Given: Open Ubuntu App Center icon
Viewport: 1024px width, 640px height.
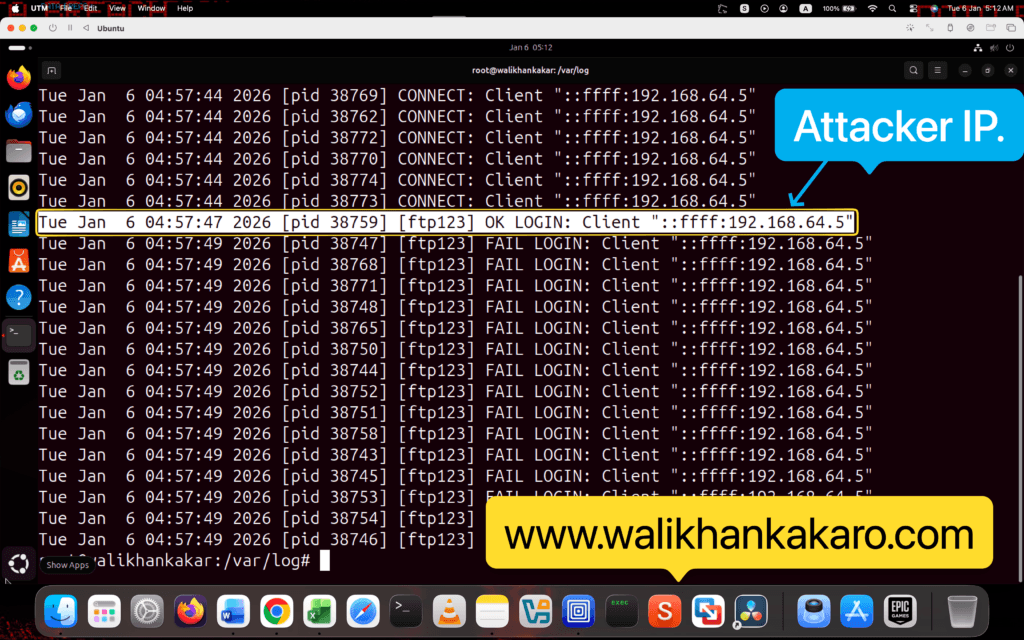Looking at the screenshot, I should (19, 260).
